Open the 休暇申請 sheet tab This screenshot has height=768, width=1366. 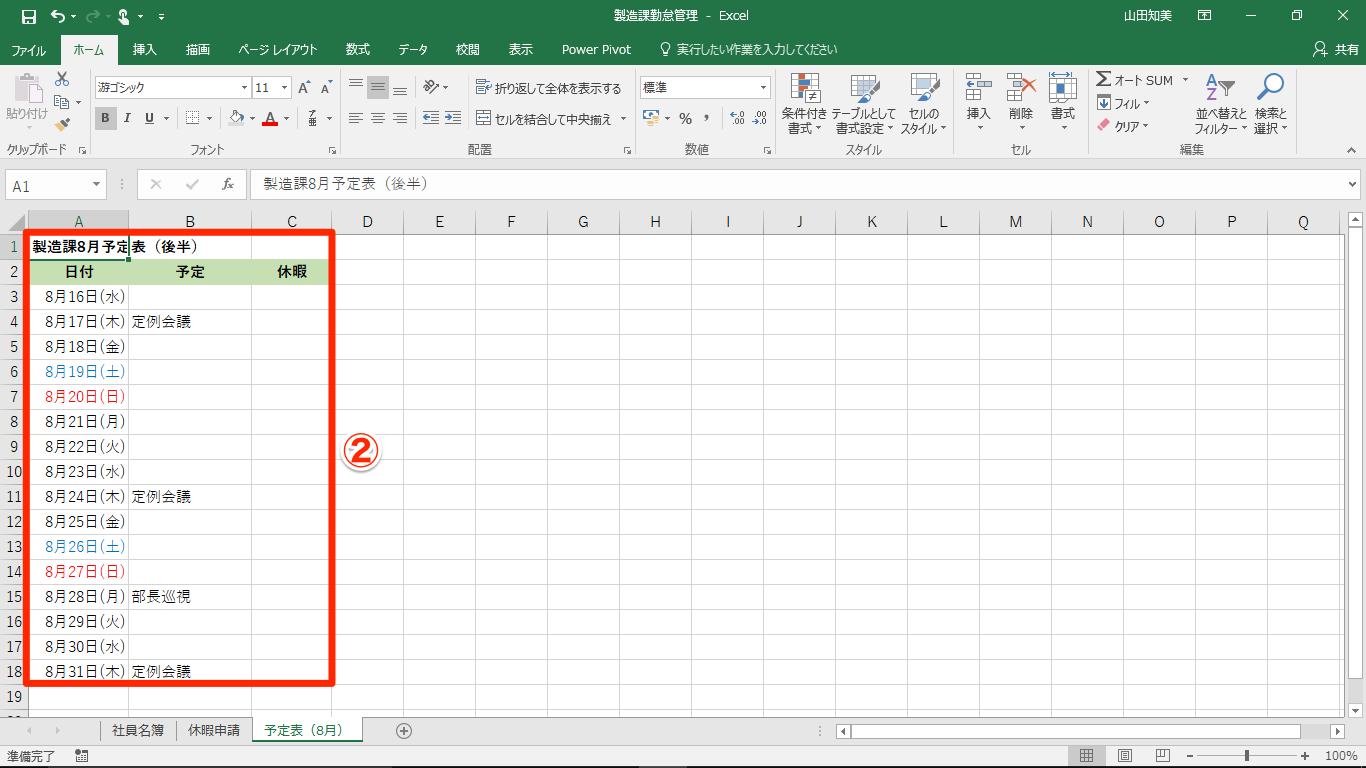(214, 730)
